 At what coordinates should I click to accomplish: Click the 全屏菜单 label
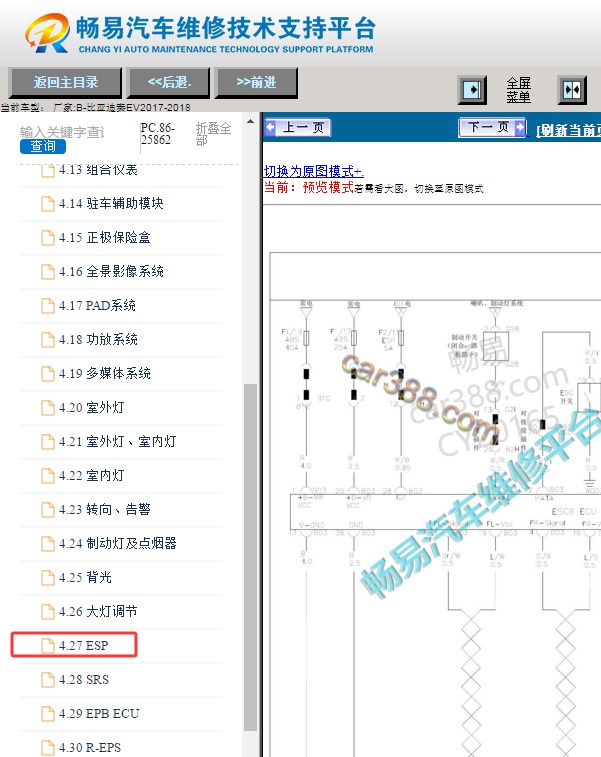tap(518, 90)
